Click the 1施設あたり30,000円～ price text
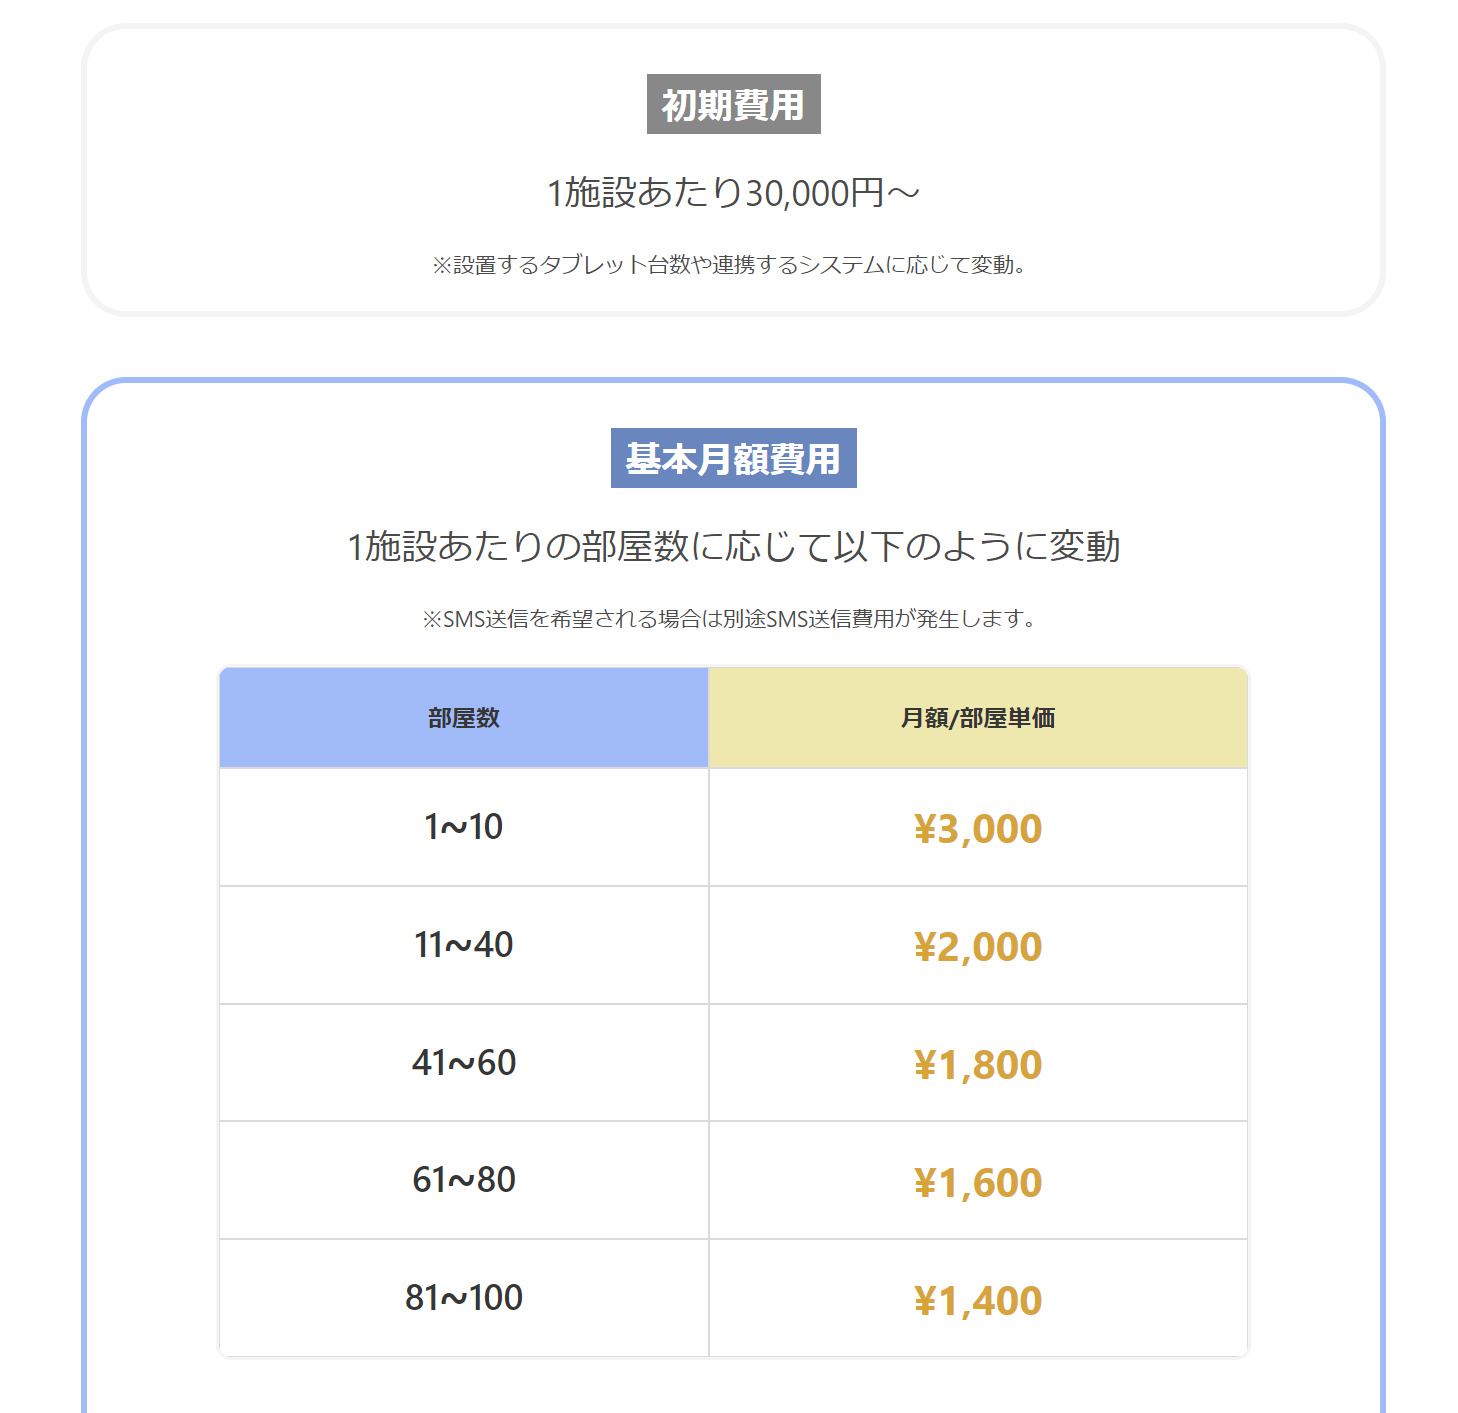 point(733,192)
